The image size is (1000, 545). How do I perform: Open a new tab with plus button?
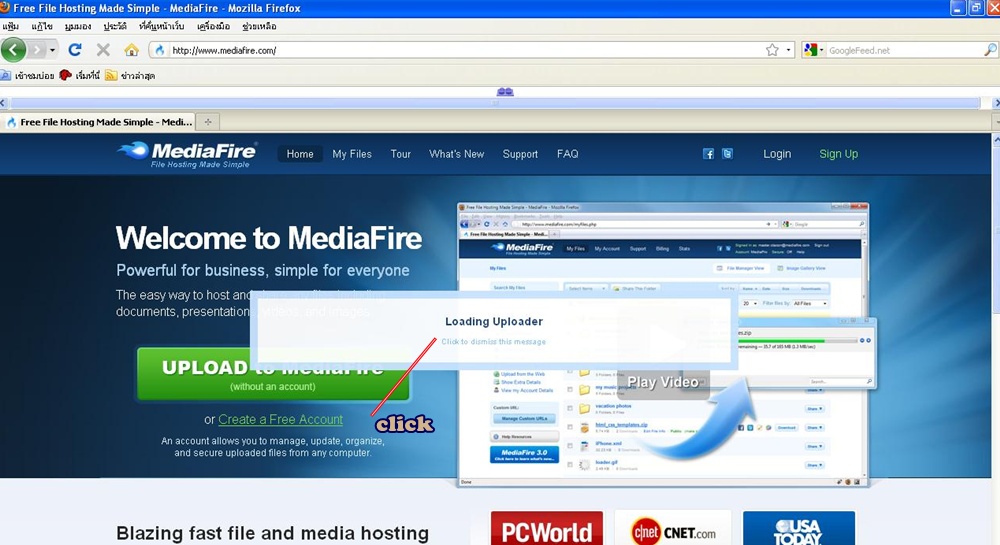tap(207, 122)
